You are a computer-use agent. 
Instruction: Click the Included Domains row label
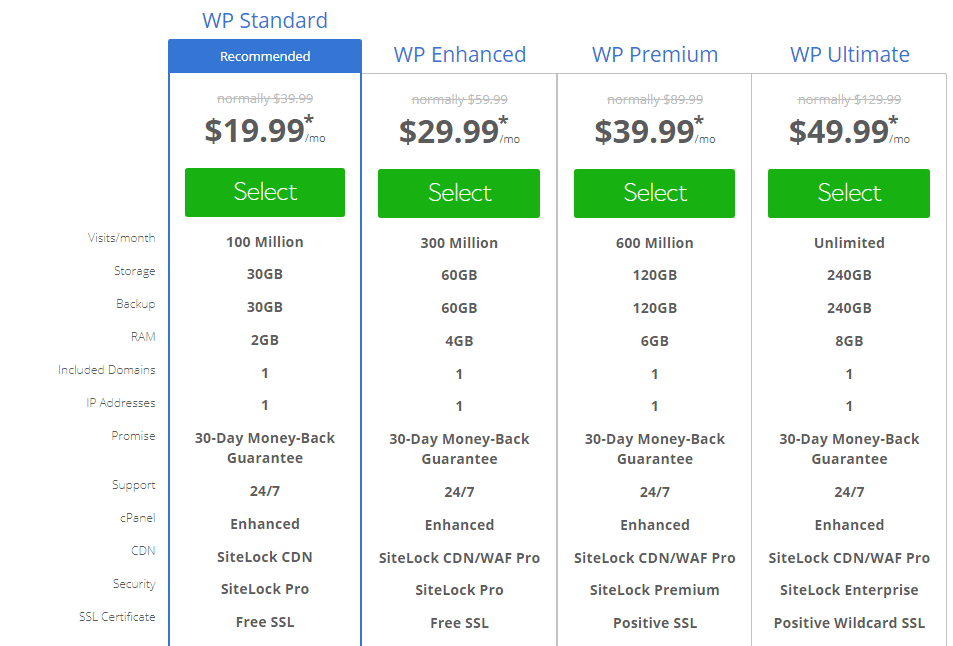coord(107,370)
